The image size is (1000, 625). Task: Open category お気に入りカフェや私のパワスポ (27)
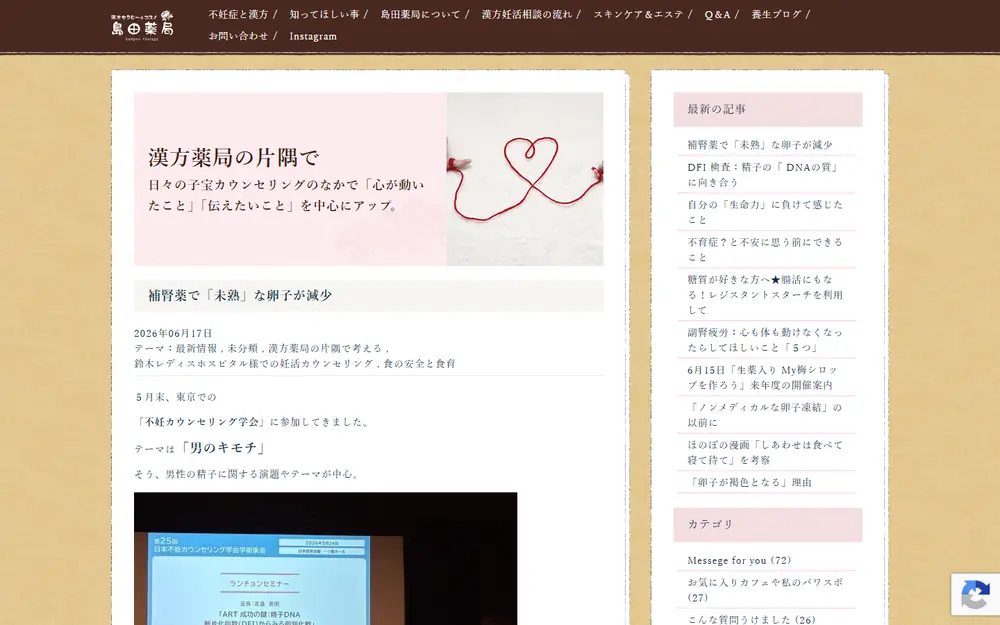765,590
